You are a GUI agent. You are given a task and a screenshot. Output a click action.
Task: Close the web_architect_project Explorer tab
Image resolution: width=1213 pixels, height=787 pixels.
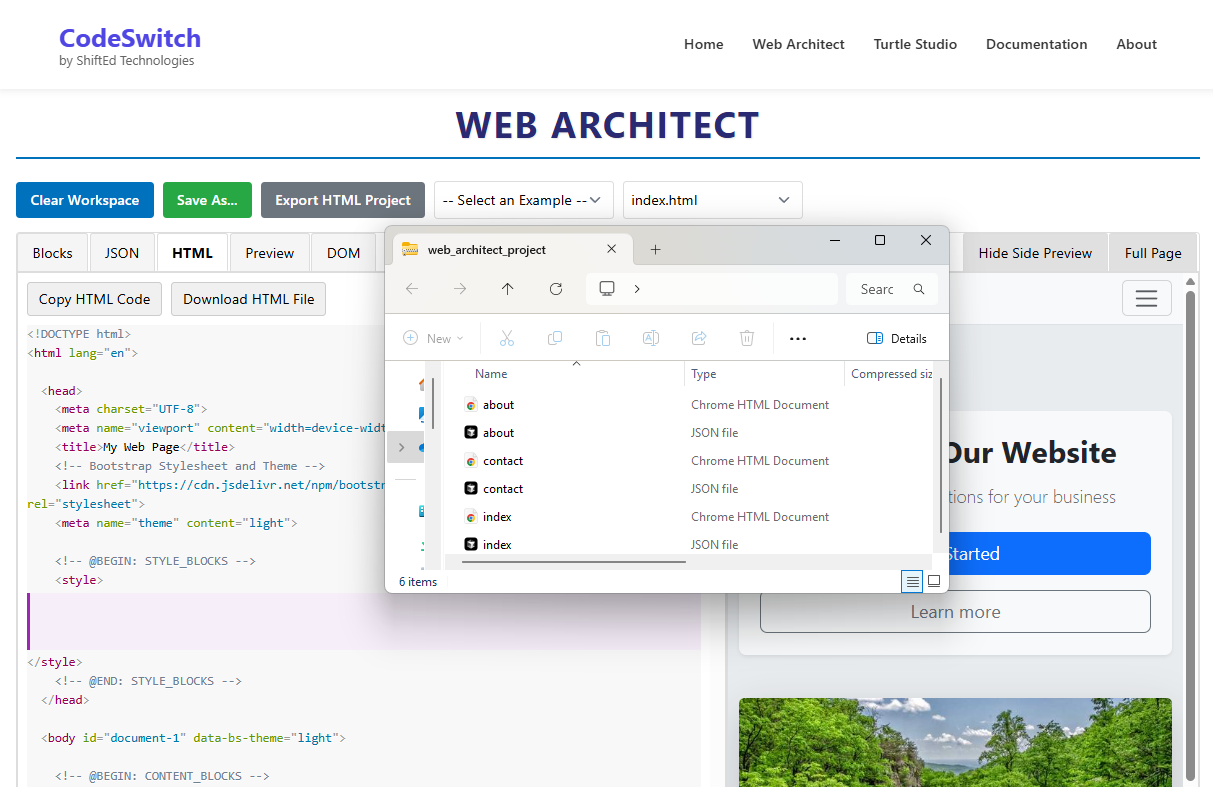pos(612,250)
